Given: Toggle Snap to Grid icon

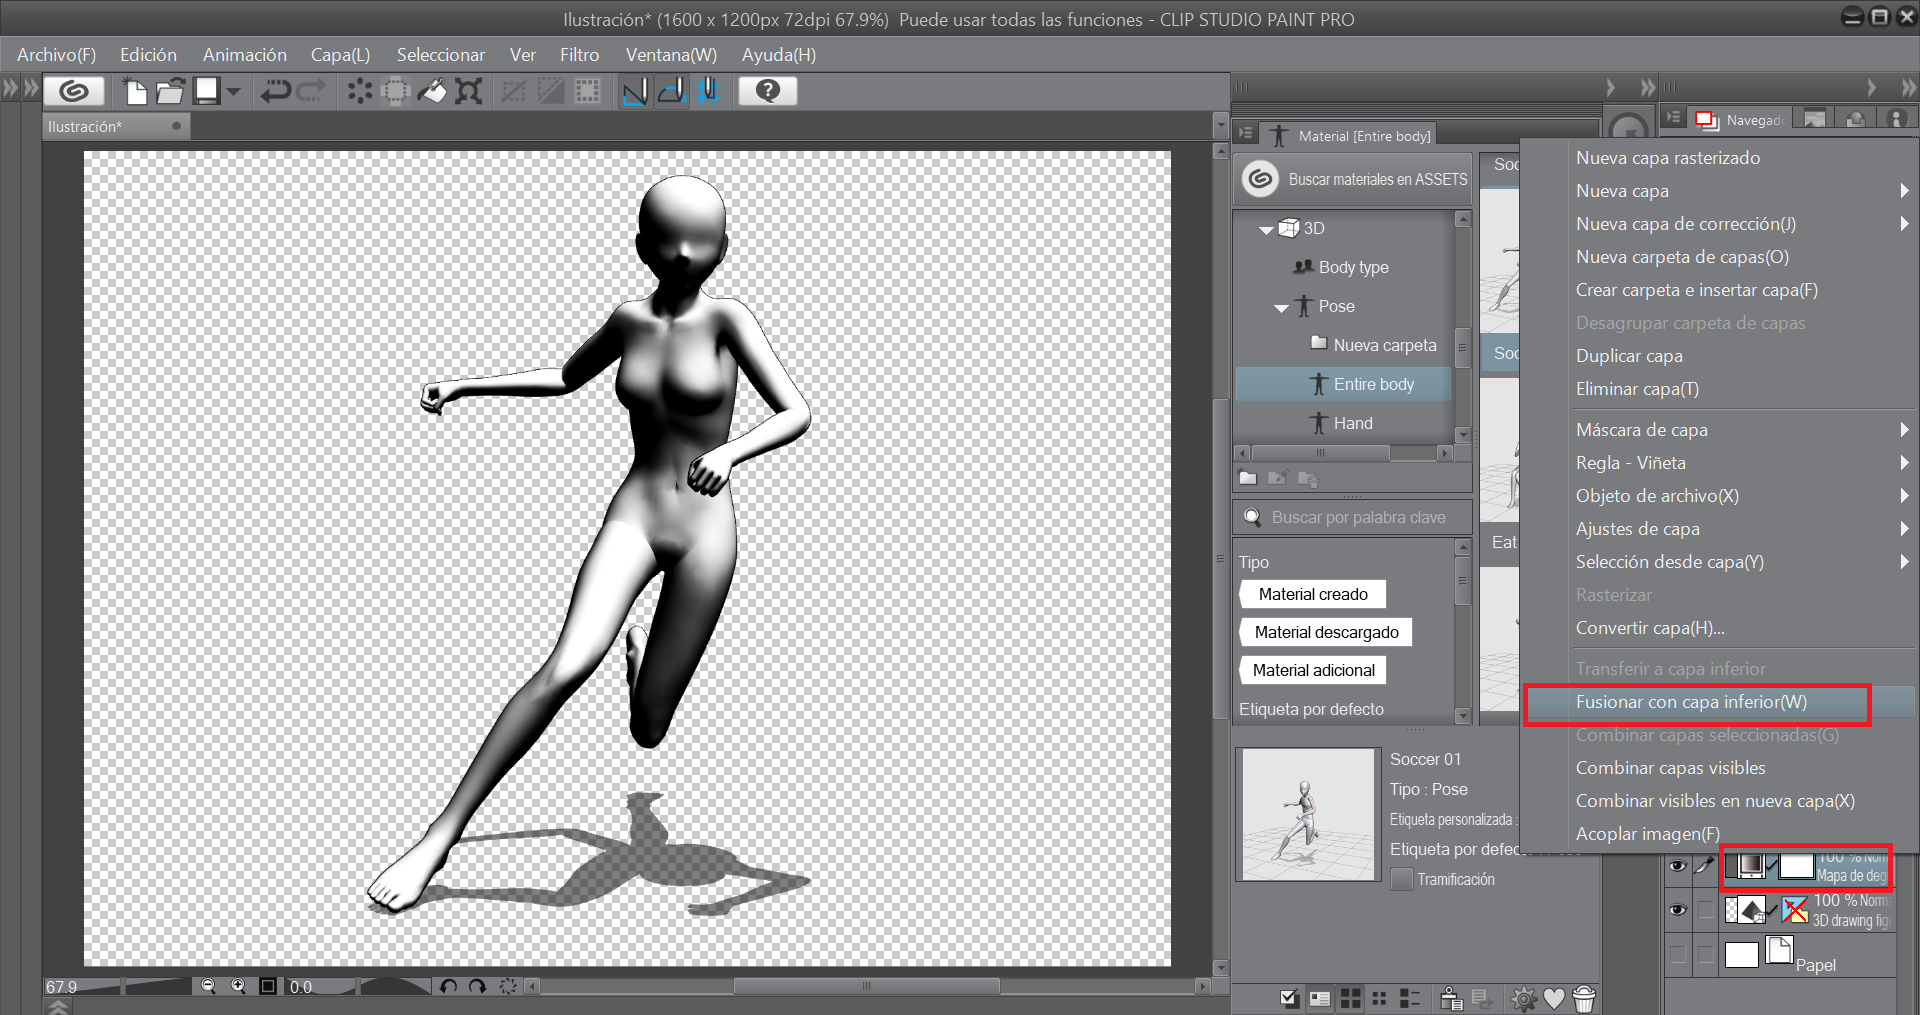Looking at the screenshot, I should tap(708, 92).
